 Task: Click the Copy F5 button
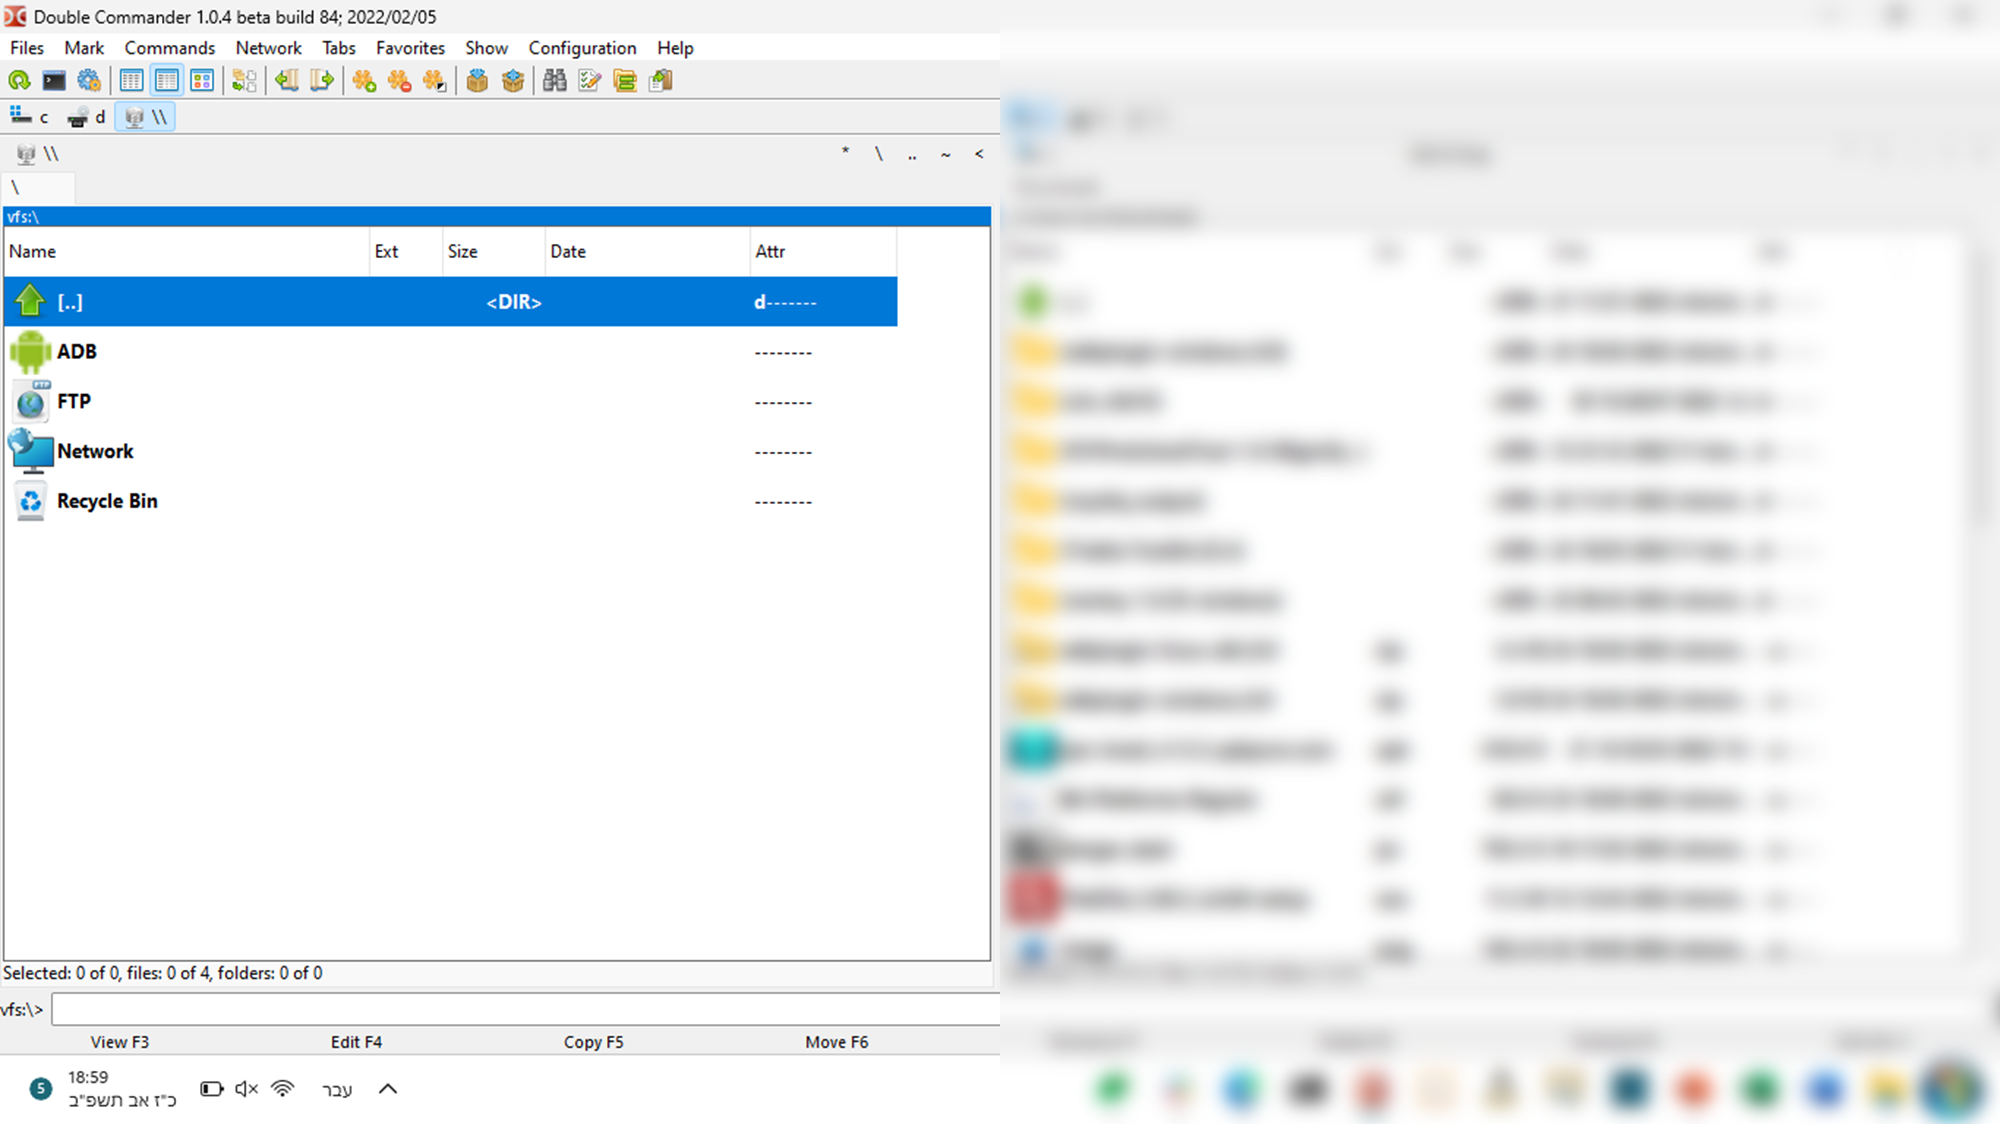coord(594,1042)
